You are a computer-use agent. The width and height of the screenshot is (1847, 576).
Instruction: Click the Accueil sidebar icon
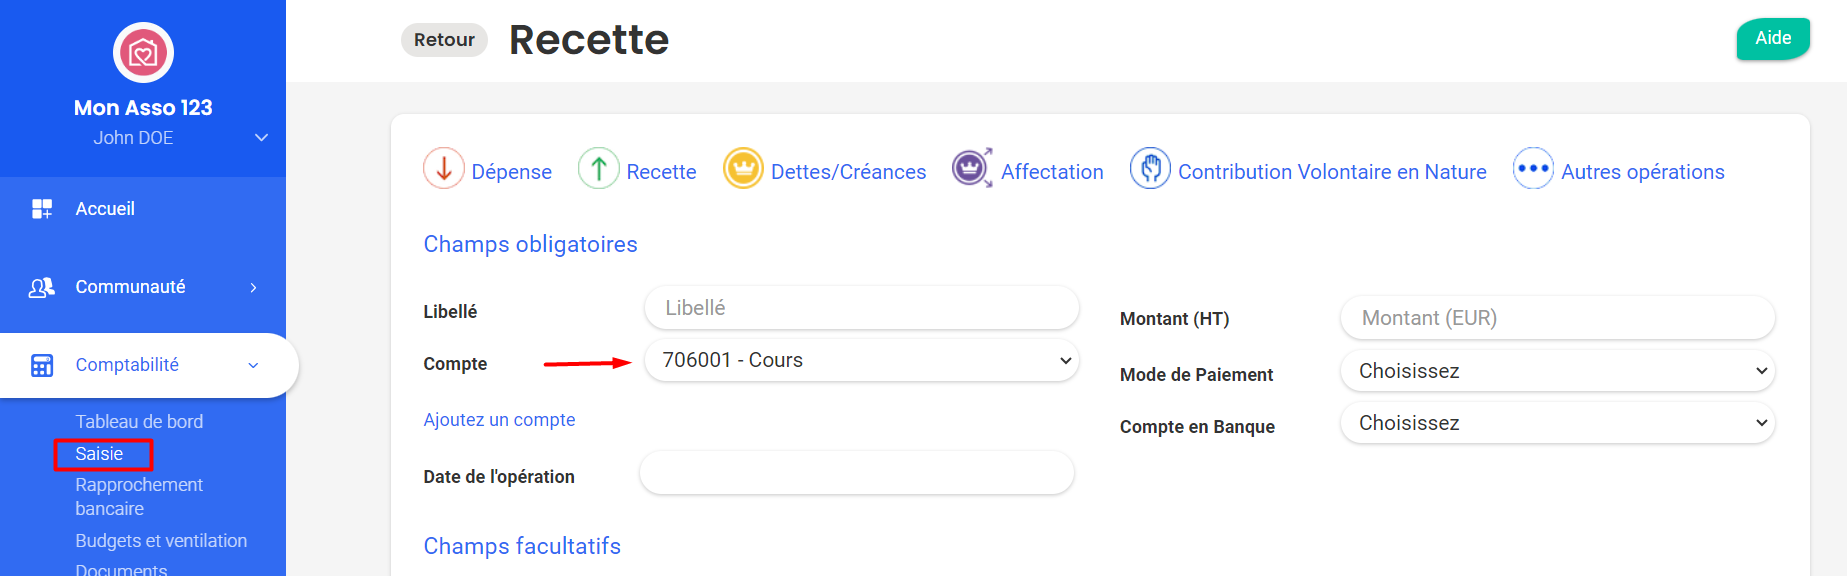pyautogui.click(x=42, y=208)
